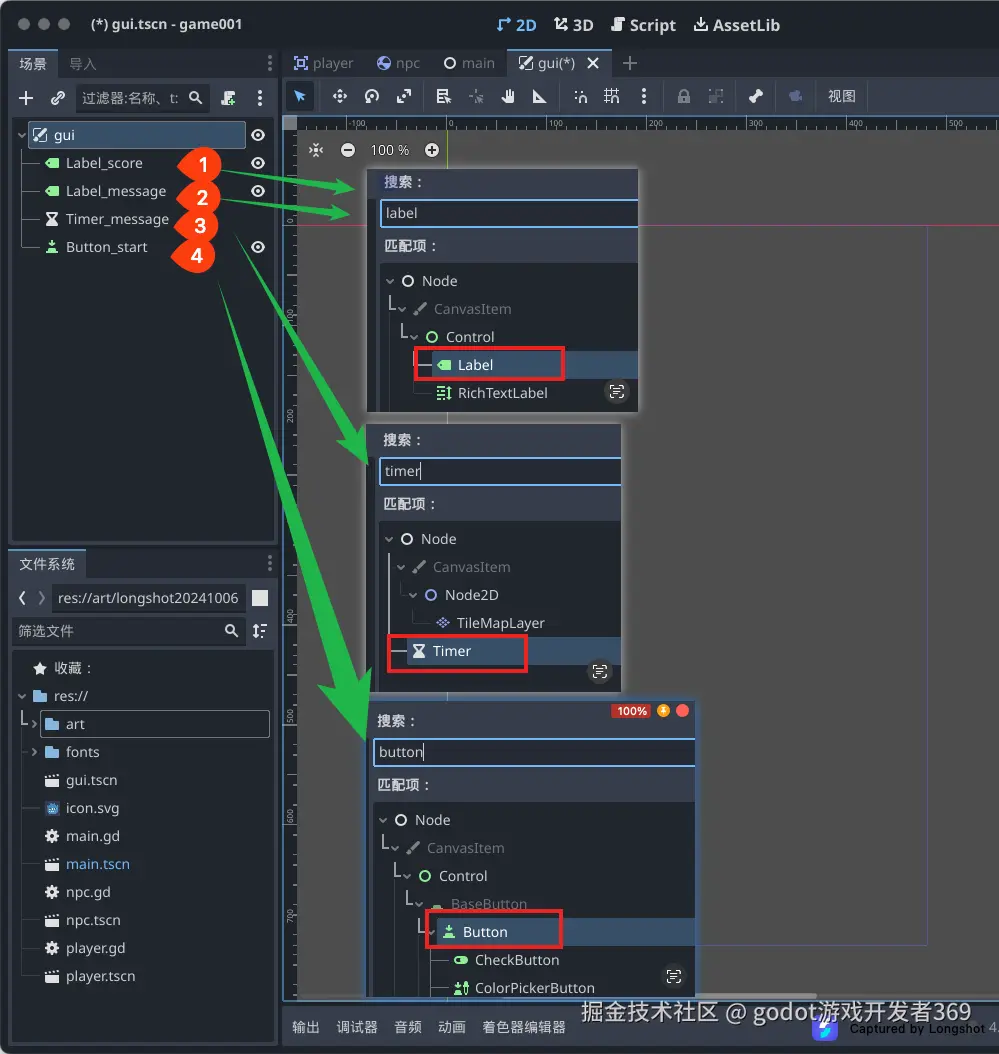Activate the Move mode tool

pyautogui.click(x=339, y=96)
